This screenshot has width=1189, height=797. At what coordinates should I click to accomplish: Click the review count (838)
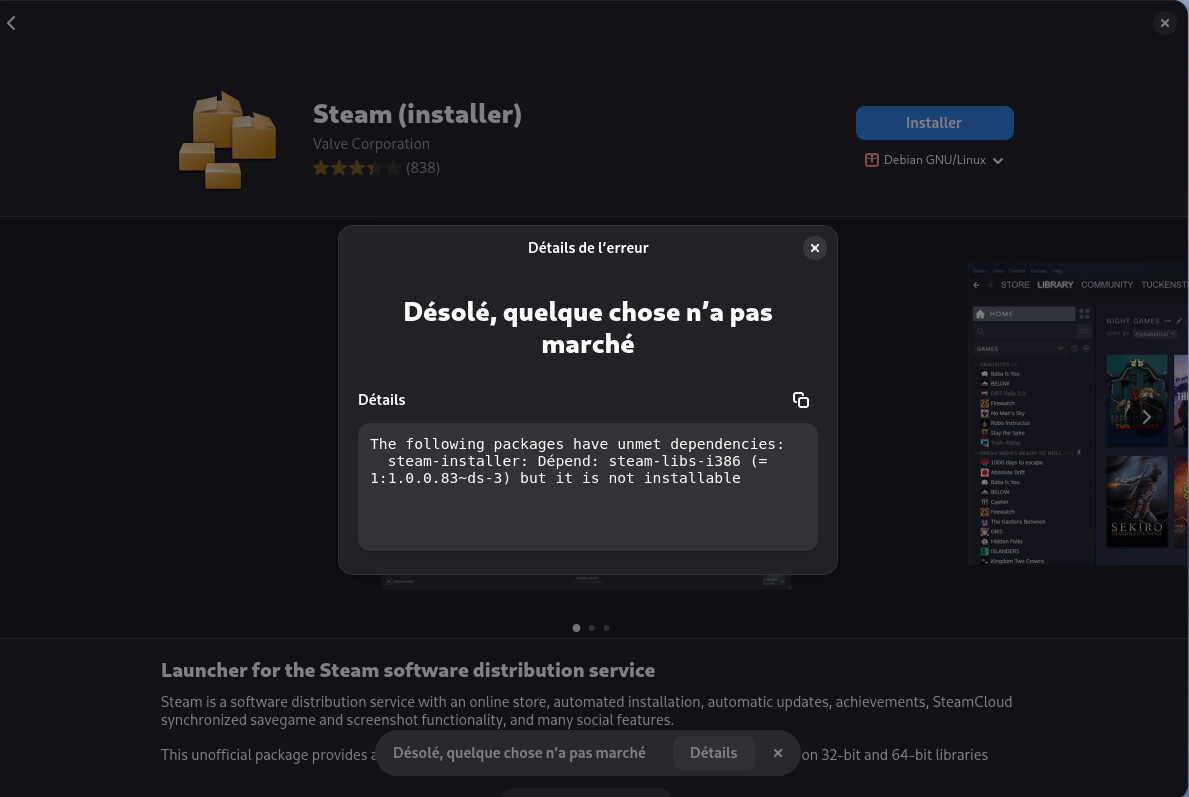pos(423,168)
